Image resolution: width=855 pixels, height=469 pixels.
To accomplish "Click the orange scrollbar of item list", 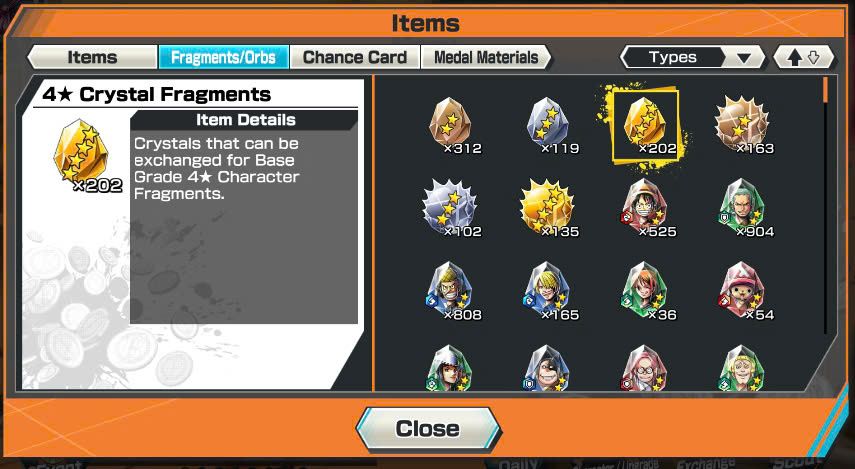I will click(826, 90).
